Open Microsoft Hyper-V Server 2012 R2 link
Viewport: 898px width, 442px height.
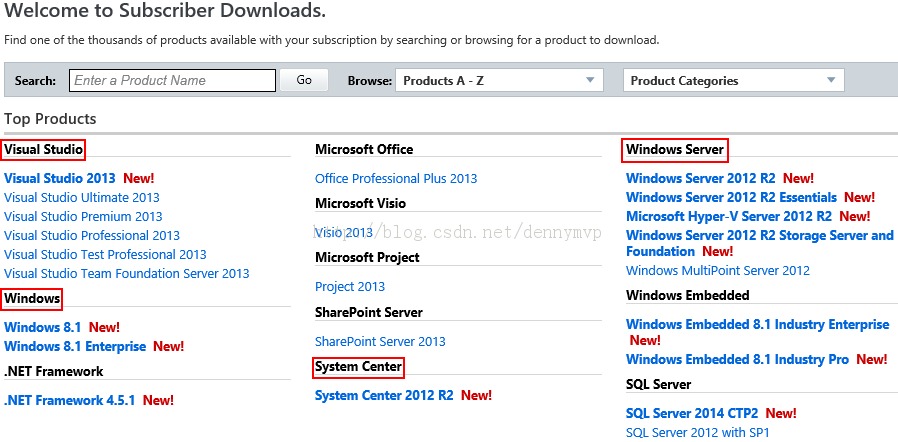(x=729, y=216)
